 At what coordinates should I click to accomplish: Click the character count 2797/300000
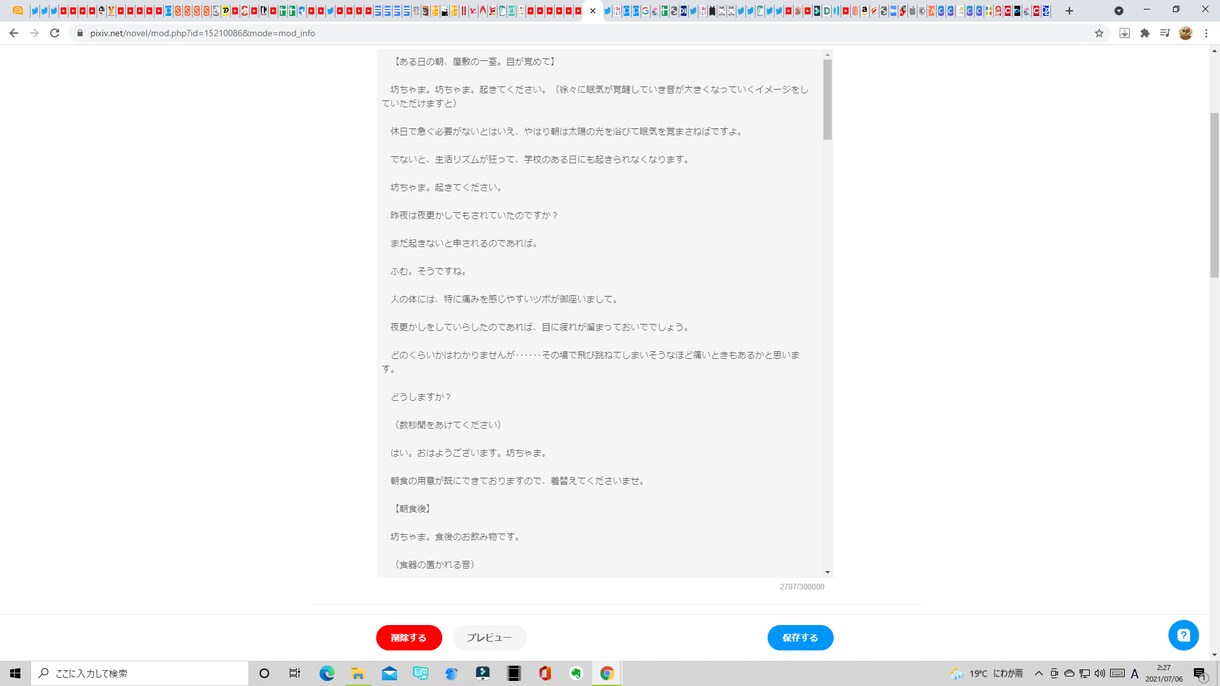802,587
